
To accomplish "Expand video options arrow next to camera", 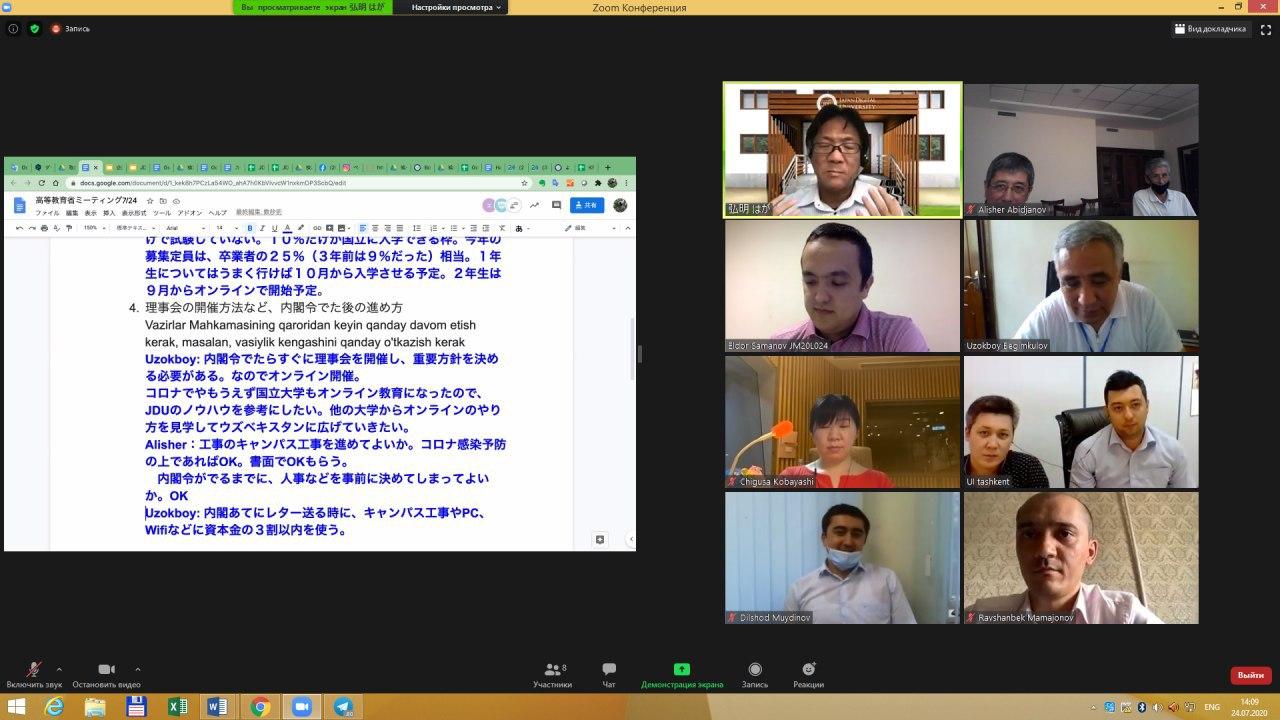I will pyautogui.click(x=137, y=669).
